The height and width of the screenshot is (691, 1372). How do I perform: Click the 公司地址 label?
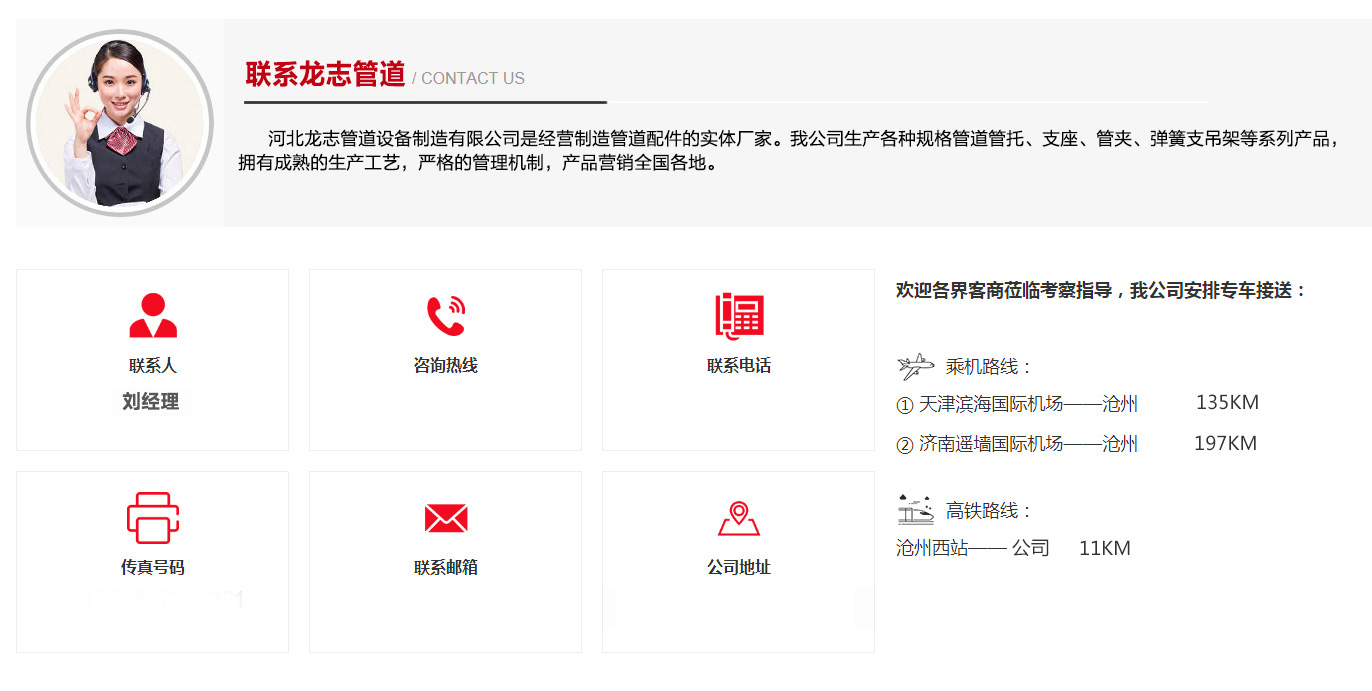pos(739,567)
